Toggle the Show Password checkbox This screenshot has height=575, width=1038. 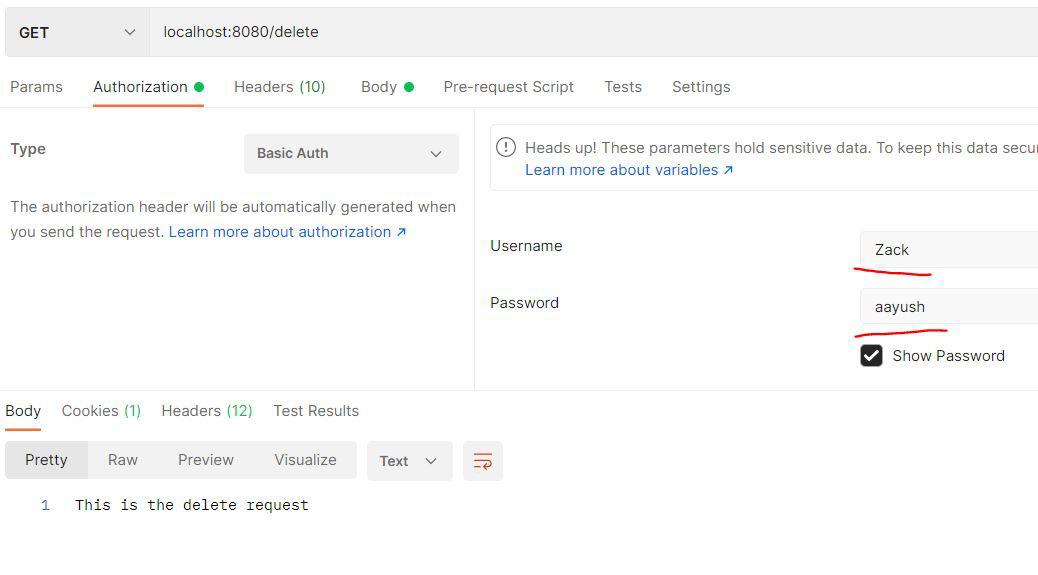[x=871, y=356]
